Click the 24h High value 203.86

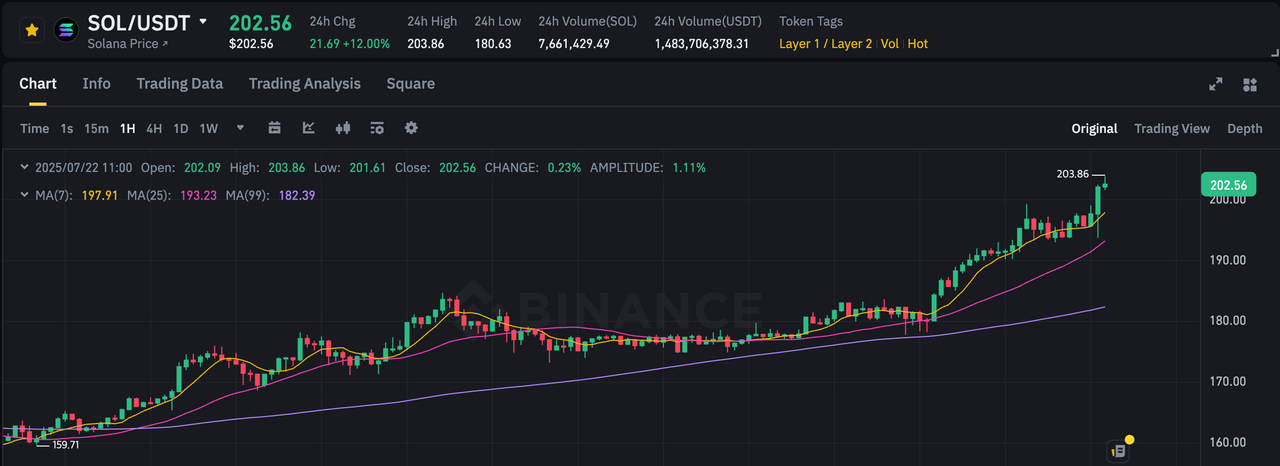(x=425, y=44)
